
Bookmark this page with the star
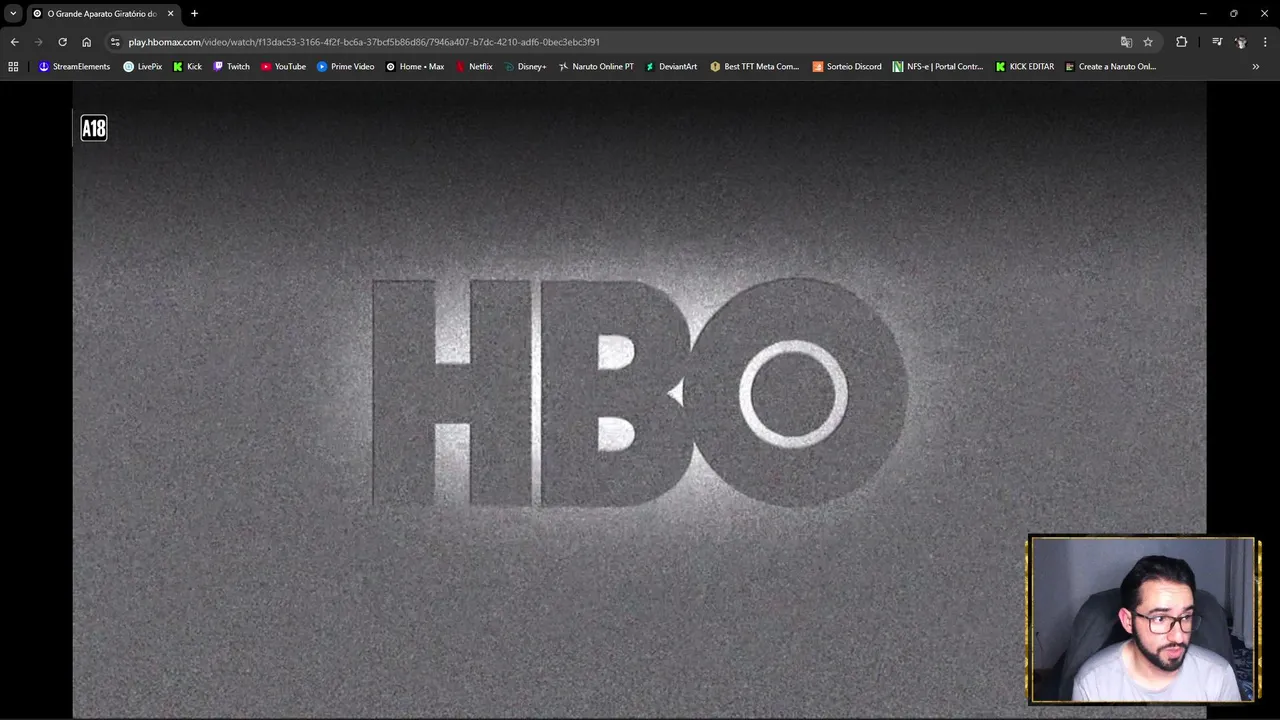click(1148, 42)
